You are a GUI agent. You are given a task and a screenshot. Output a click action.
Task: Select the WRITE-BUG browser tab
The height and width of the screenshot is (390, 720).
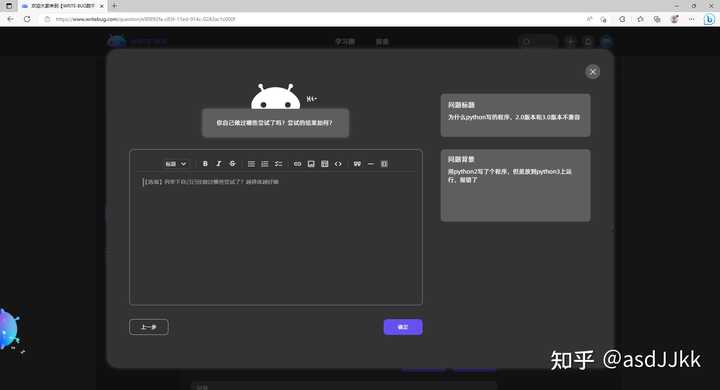[62, 6]
